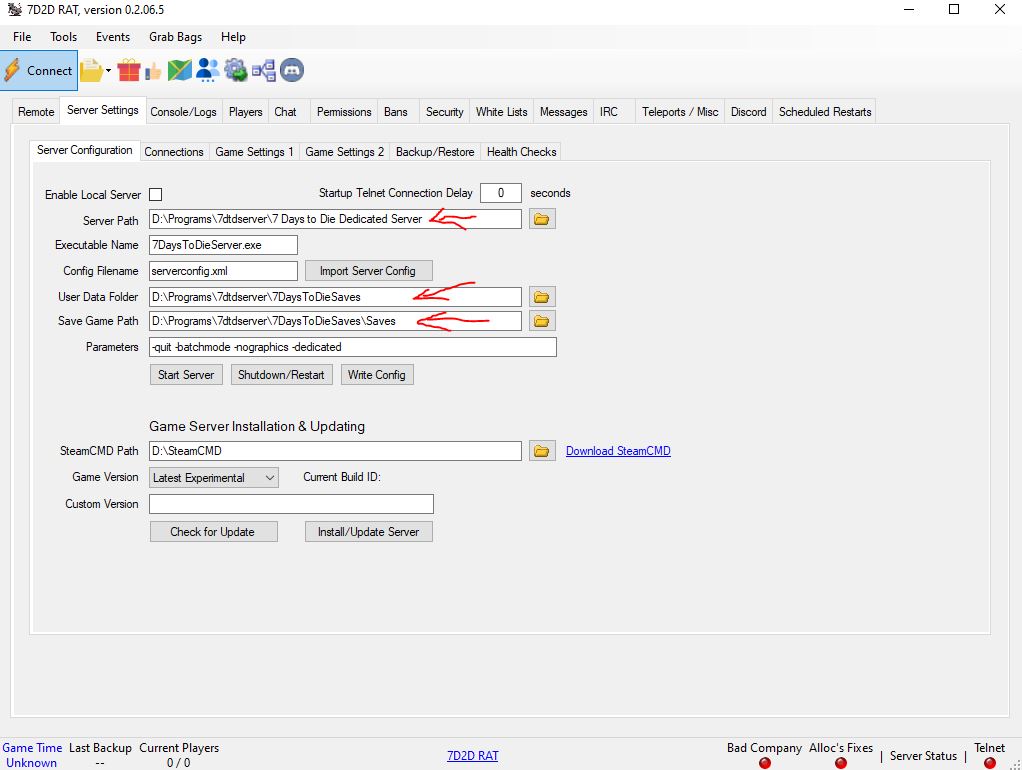Open the Game Settings 1 sub-tab
The image size is (1022, 770).
[x=254, y=152]
